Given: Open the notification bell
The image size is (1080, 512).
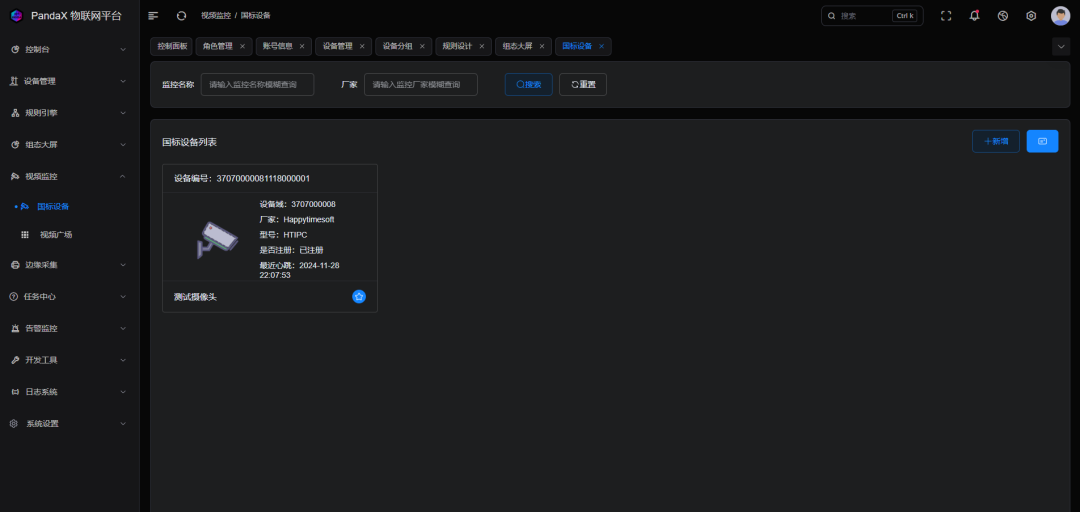Looking at the screenshot, I should tap(974, 16).
